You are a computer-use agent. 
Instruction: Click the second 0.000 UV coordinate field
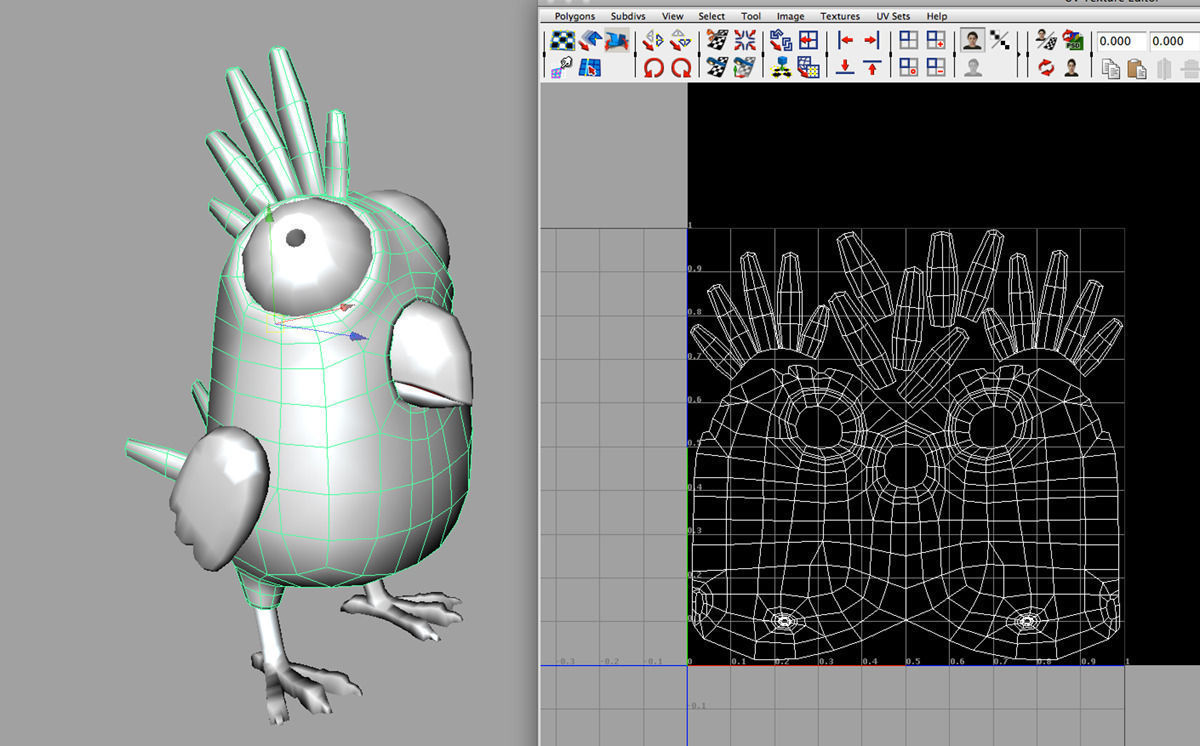[1174, 41]
